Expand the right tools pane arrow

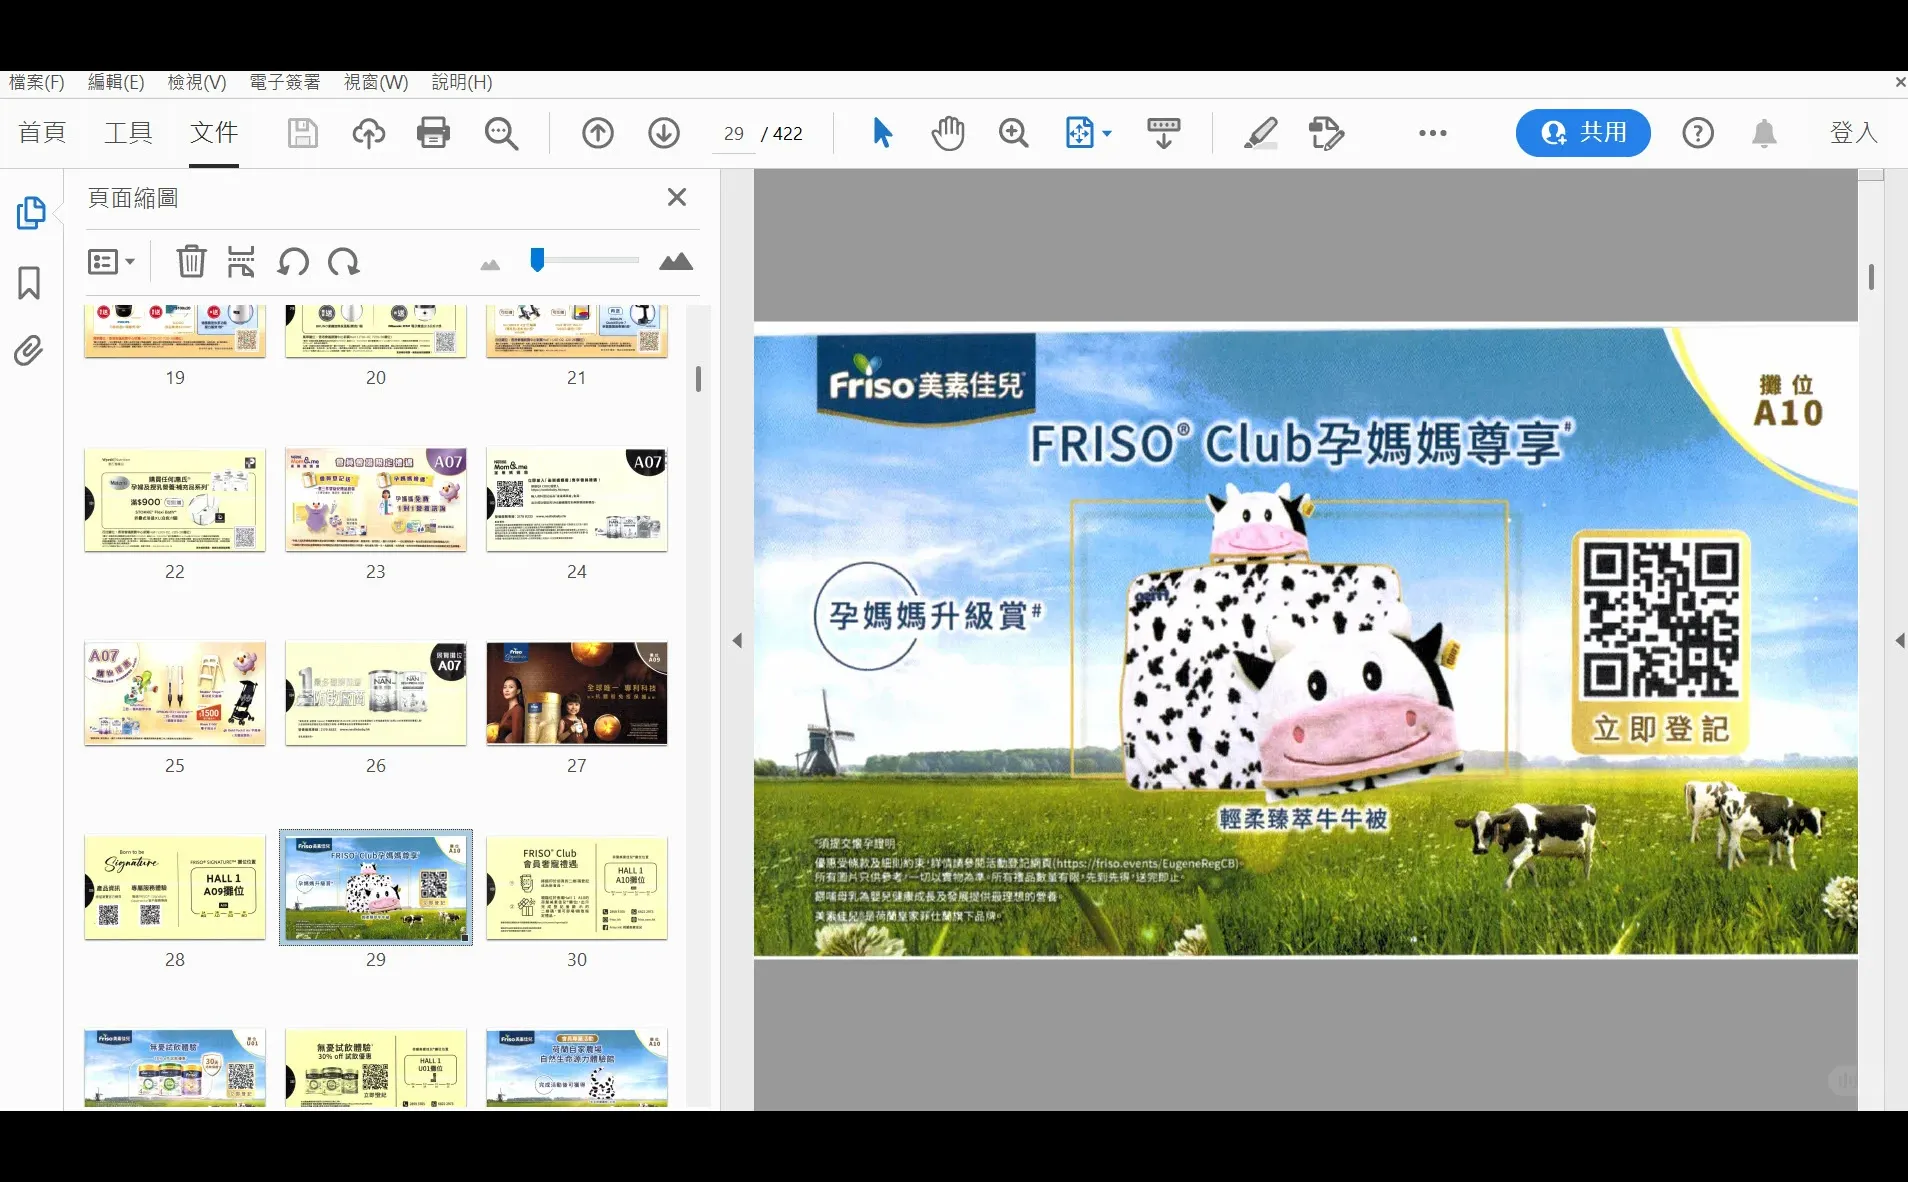[1899, 640]
